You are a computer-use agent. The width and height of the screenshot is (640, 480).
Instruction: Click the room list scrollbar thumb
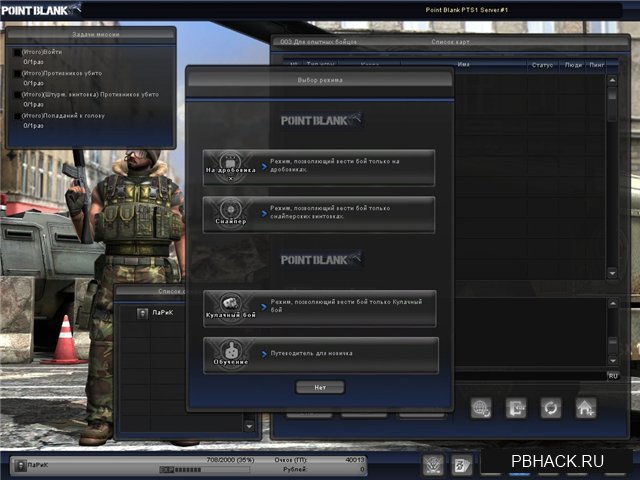tap(612, 95)
